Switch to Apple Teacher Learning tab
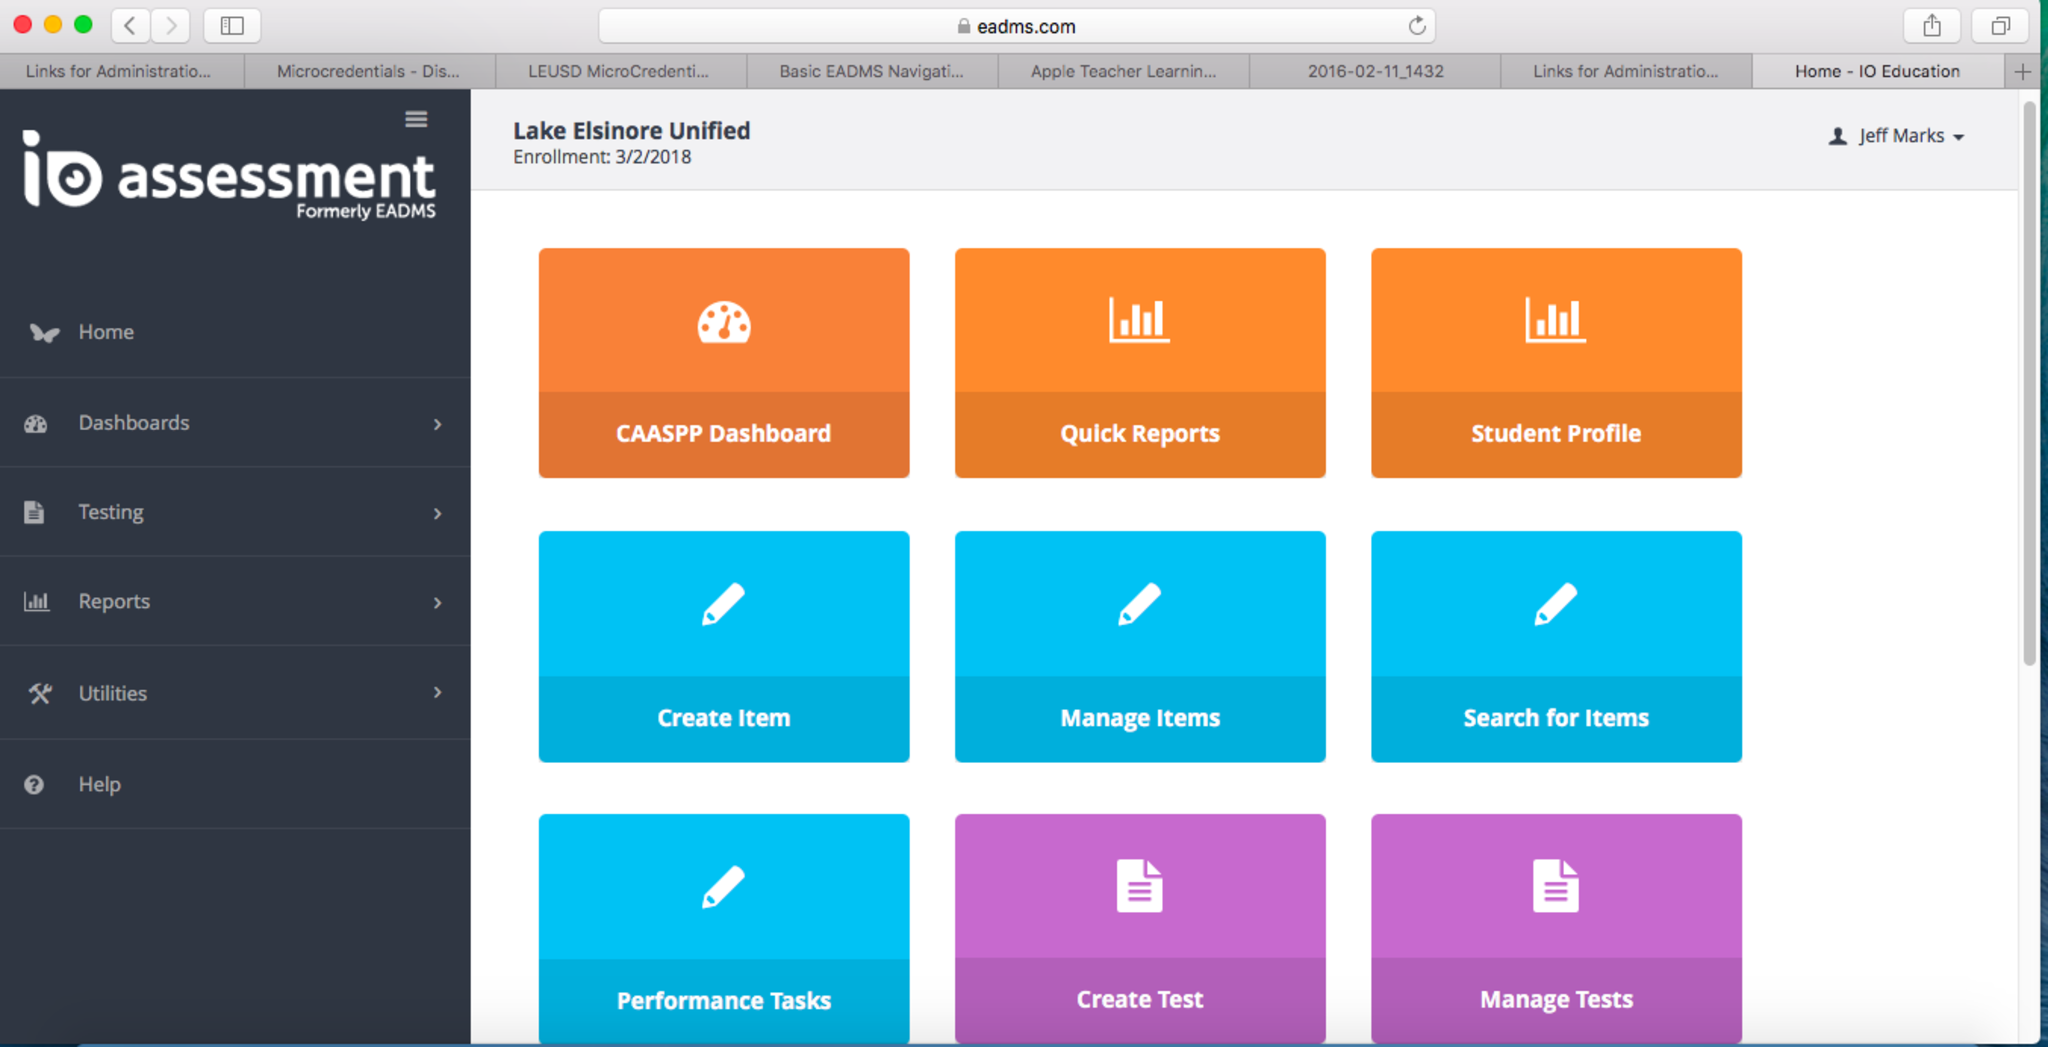The width and height of the screenshot is (2048, 1047). click(1123, 71)
